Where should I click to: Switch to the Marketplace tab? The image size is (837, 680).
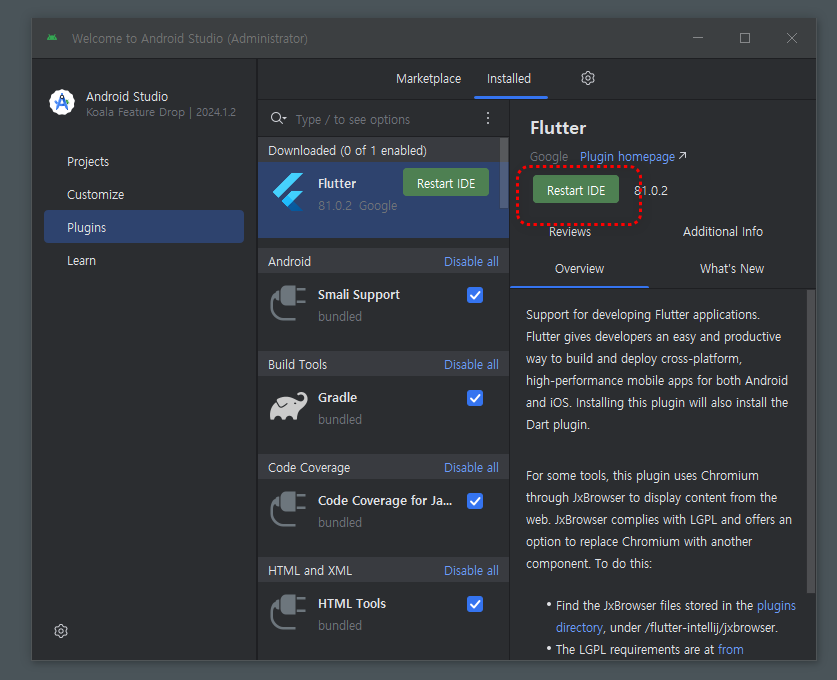428,78
